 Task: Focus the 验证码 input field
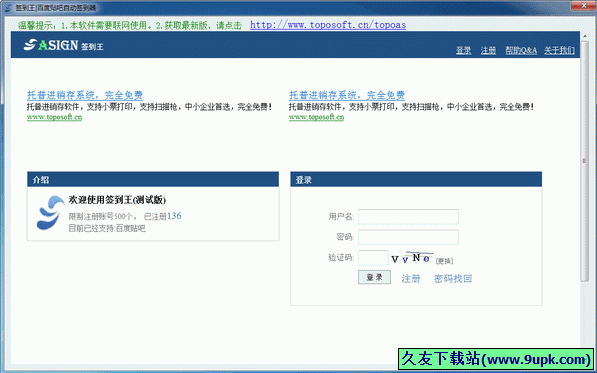tap(373, 258)
